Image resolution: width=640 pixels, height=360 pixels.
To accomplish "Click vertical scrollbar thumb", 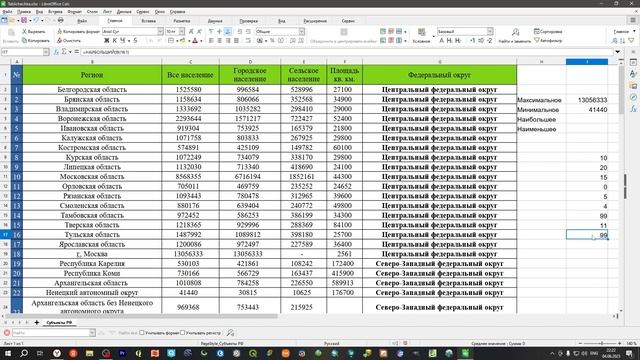I will coord(621,90).
